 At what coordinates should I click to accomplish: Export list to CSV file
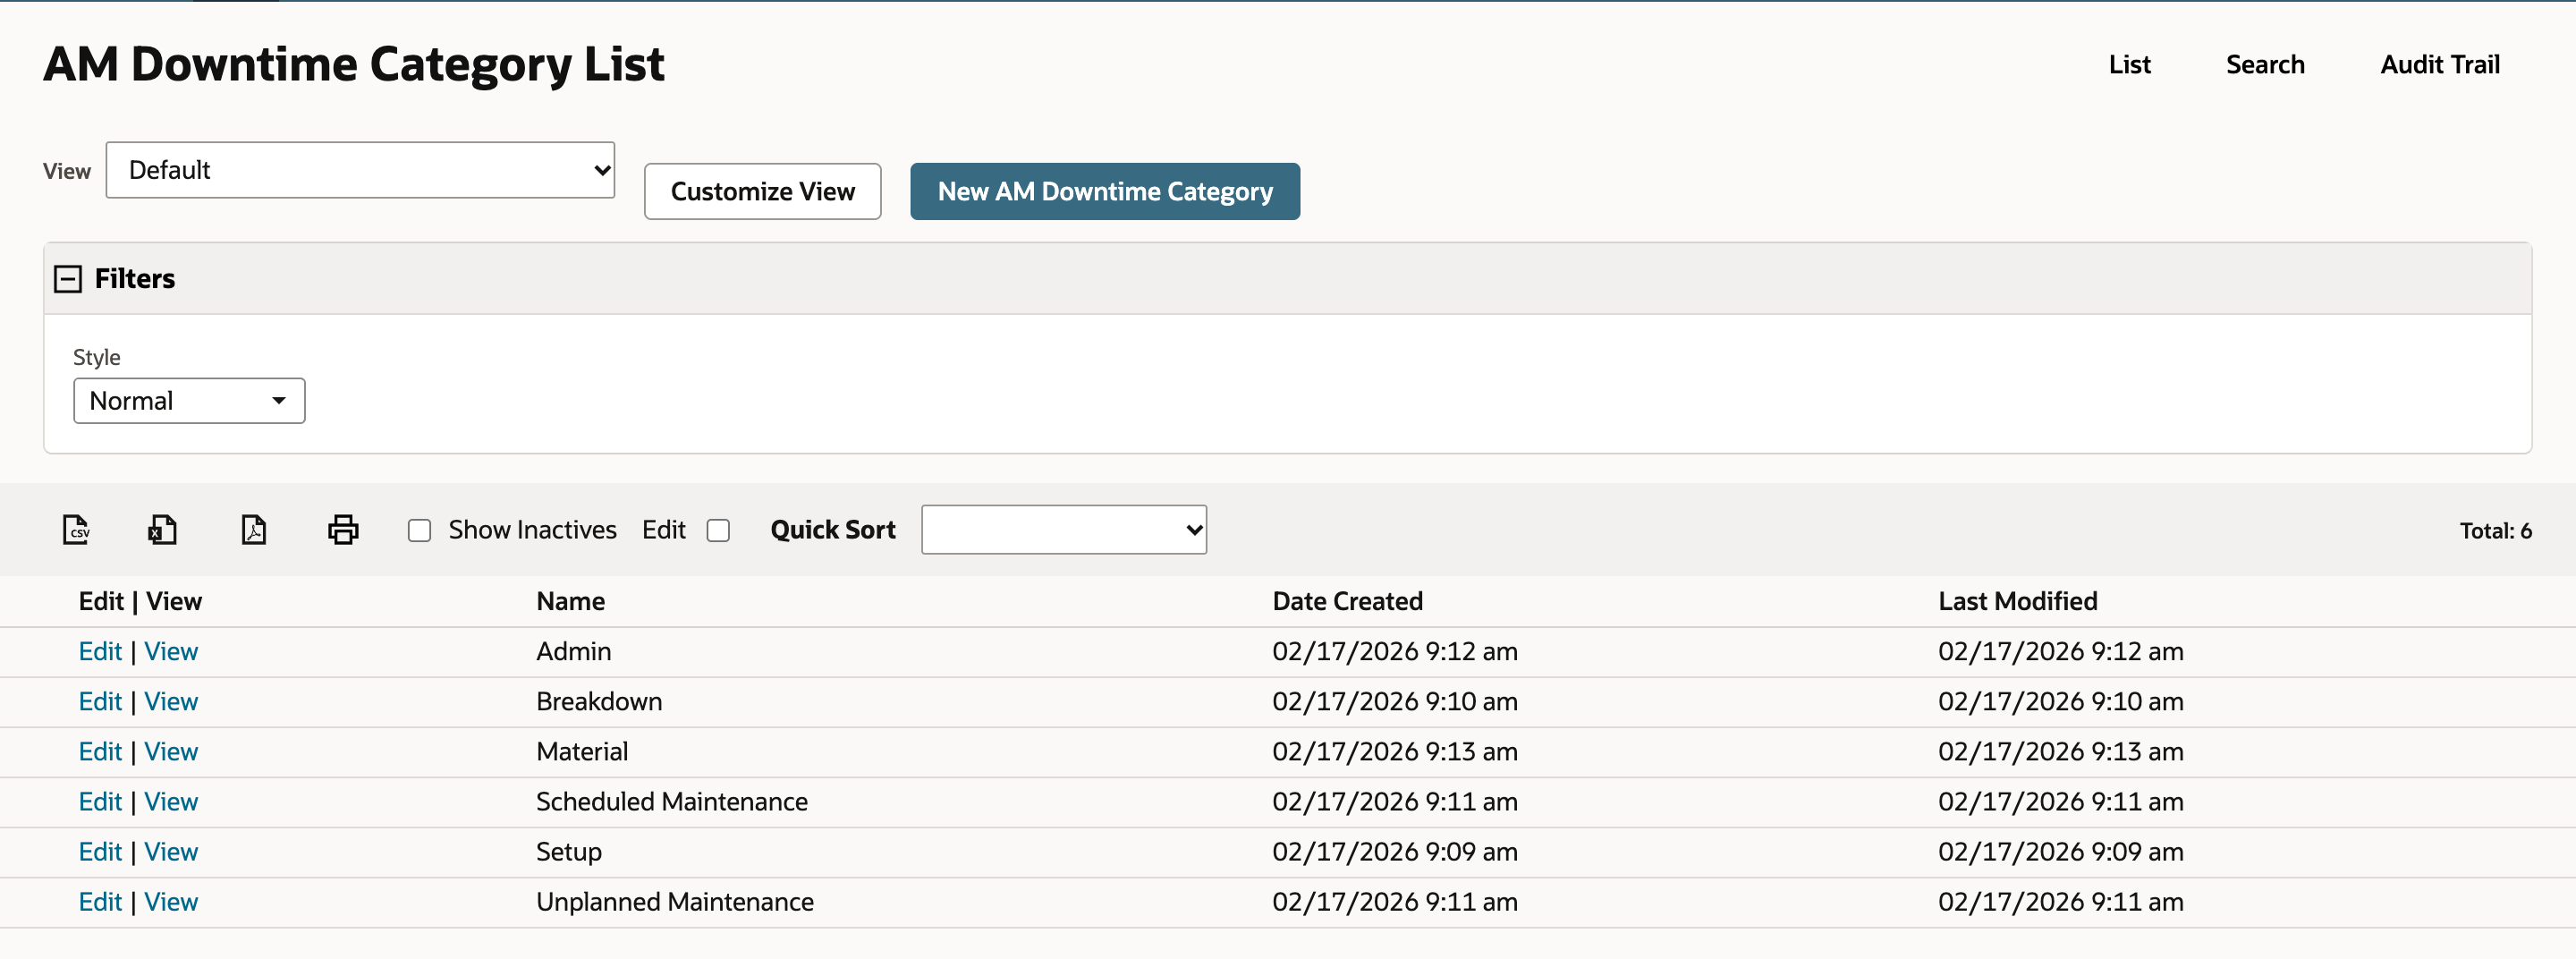coord(76,529)
